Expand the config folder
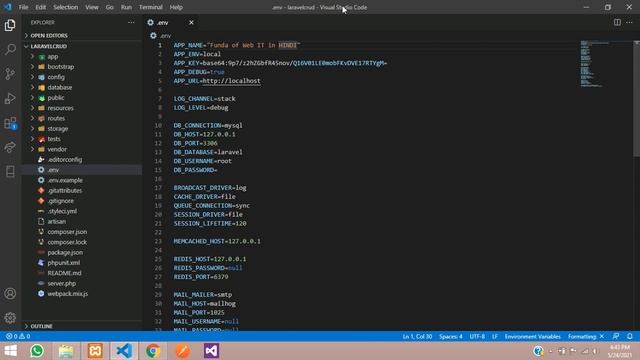Image resolution: width=640 pixels, height=360 pixels. [x=82, y=77]
